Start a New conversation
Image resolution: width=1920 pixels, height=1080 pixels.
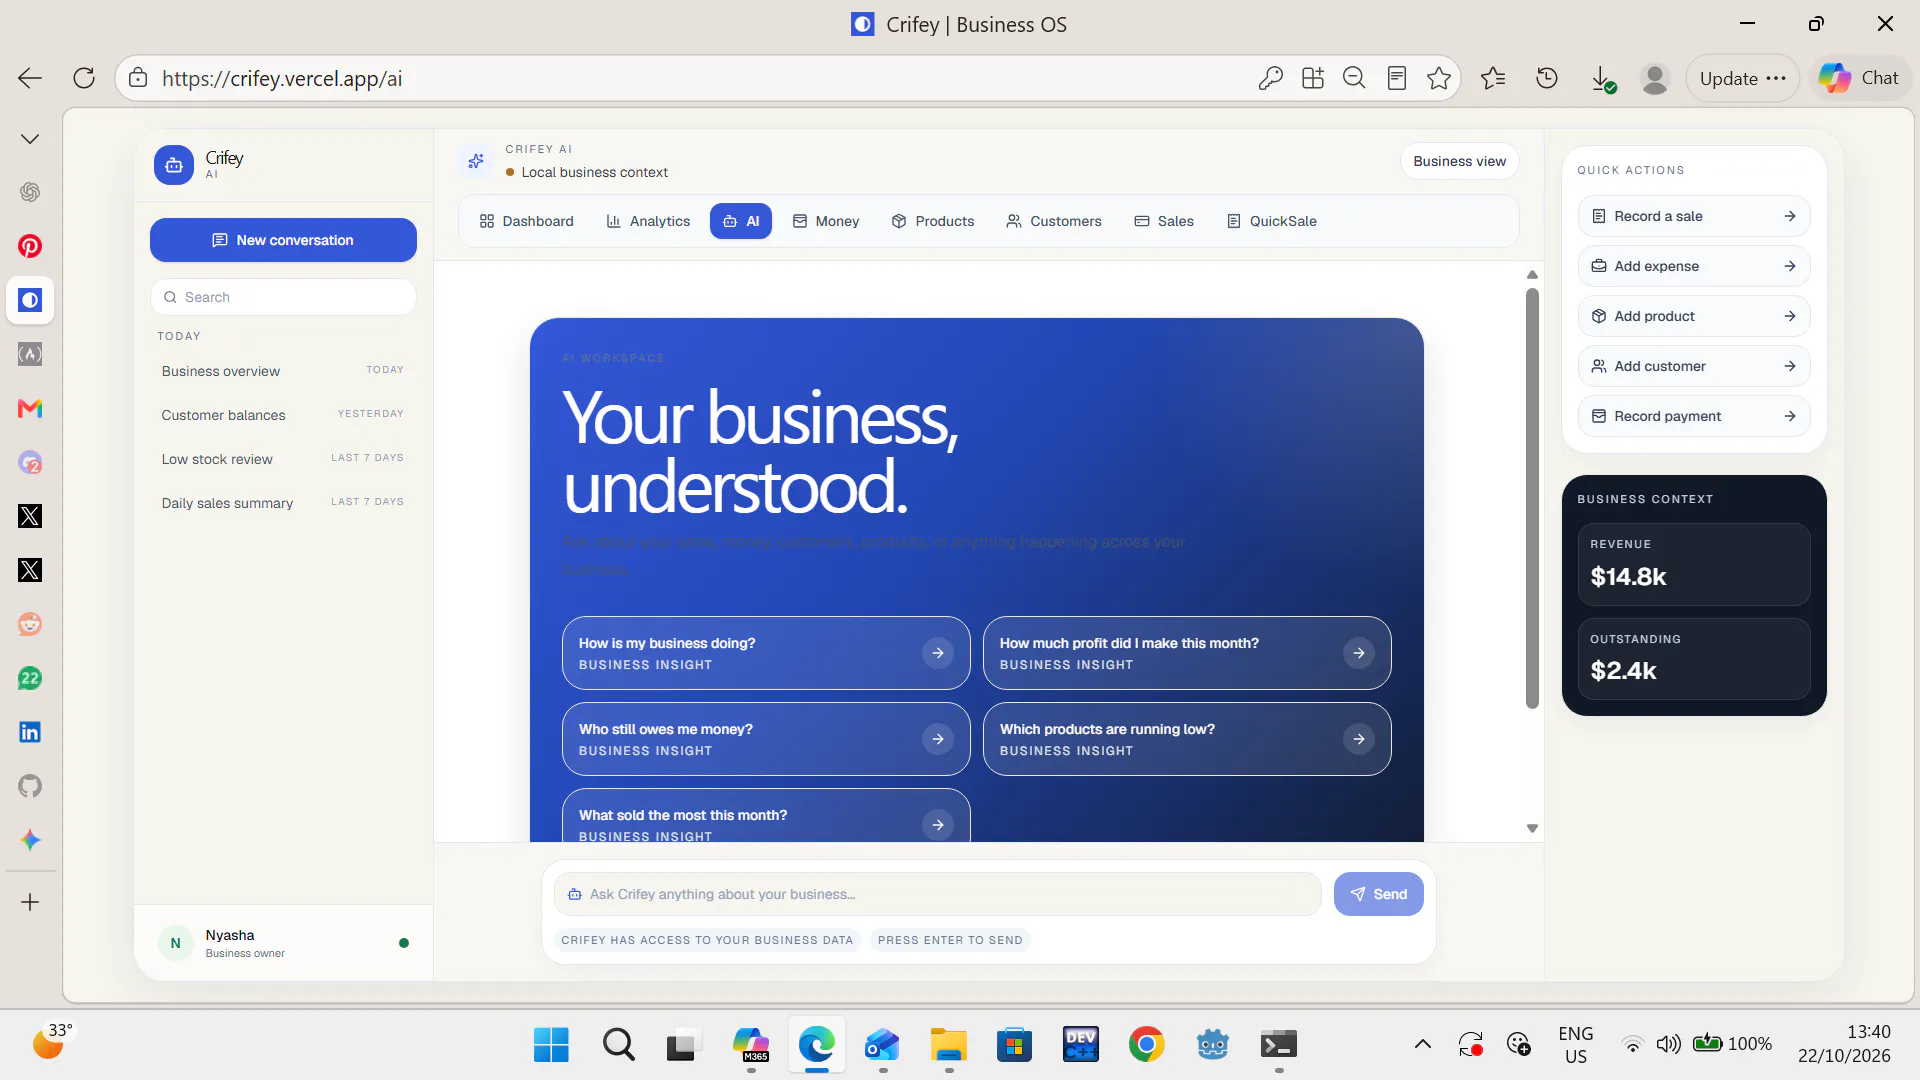pos(283,240)
